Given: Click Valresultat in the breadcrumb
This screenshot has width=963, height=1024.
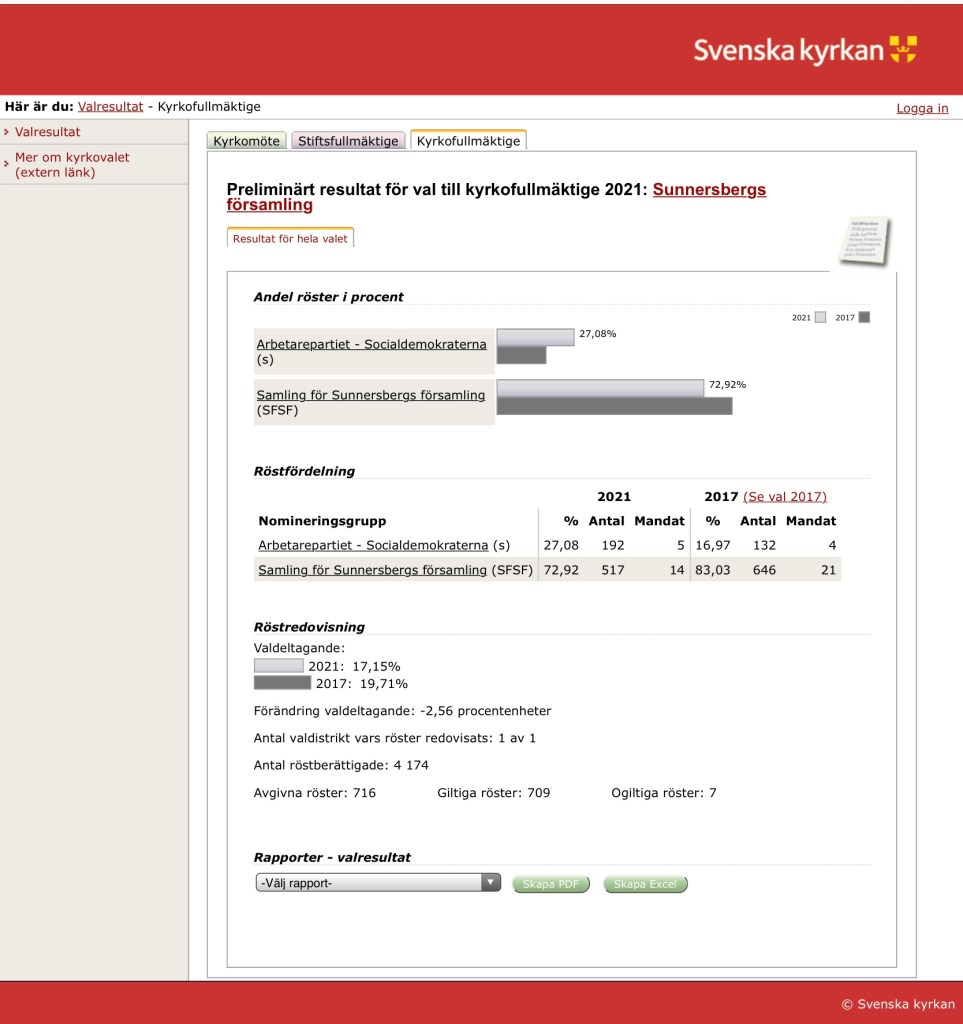Looking at the screenshot, I should coord(110,106).
